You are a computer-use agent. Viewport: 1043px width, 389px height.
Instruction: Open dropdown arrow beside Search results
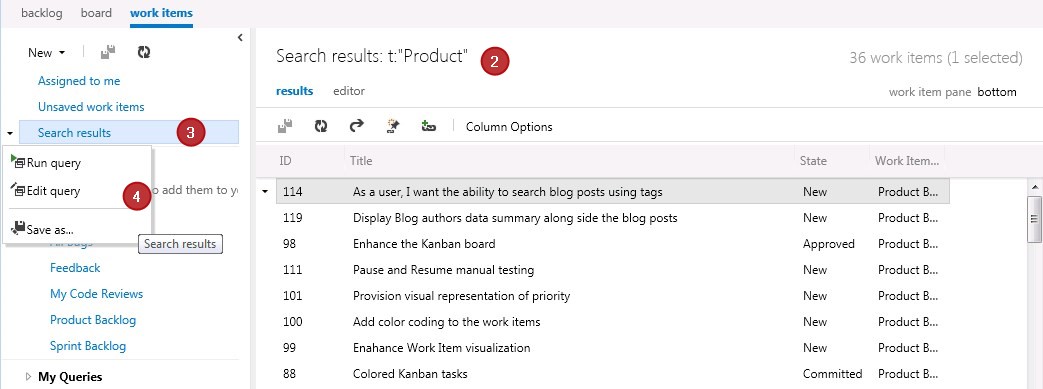coord(9,133)
